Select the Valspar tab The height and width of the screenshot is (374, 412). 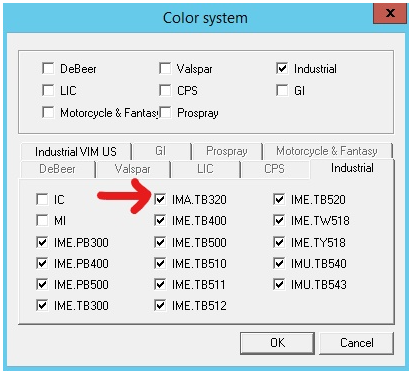[133, 169]
